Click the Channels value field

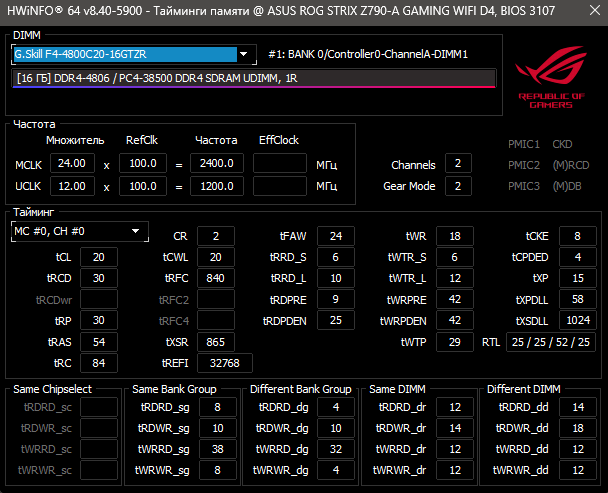click(458, 163)
